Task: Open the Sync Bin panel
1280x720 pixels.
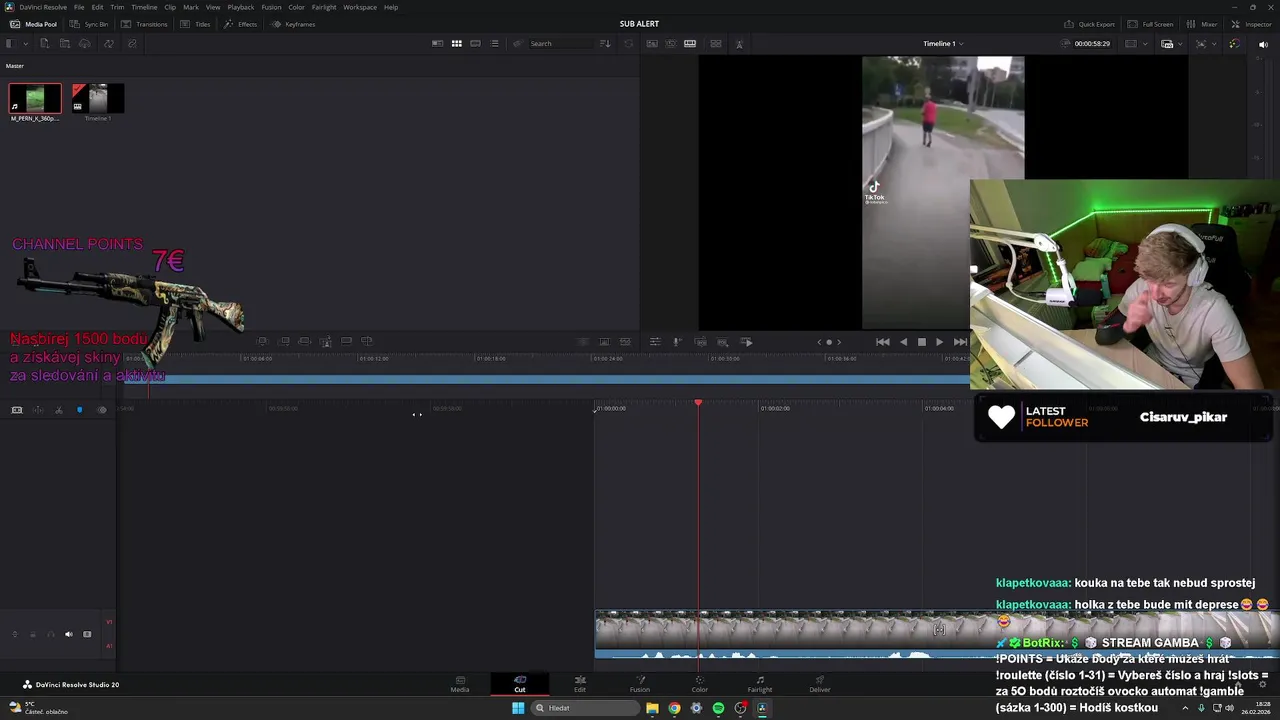Action: tap(90, 24)
